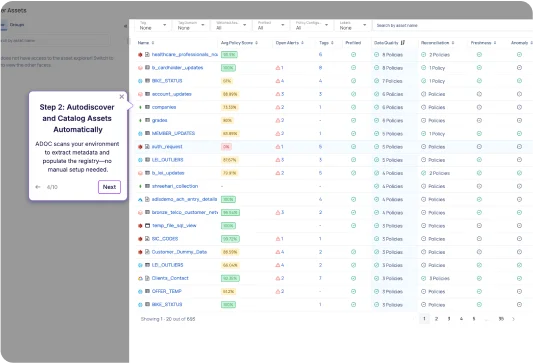
Task: Open healthcare_professionals asset link
Action: pyautogui.click(x=185, y=55)
